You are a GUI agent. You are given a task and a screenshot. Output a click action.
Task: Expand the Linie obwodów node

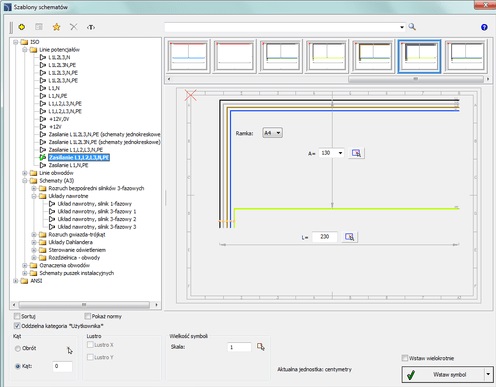pos(25,173)
